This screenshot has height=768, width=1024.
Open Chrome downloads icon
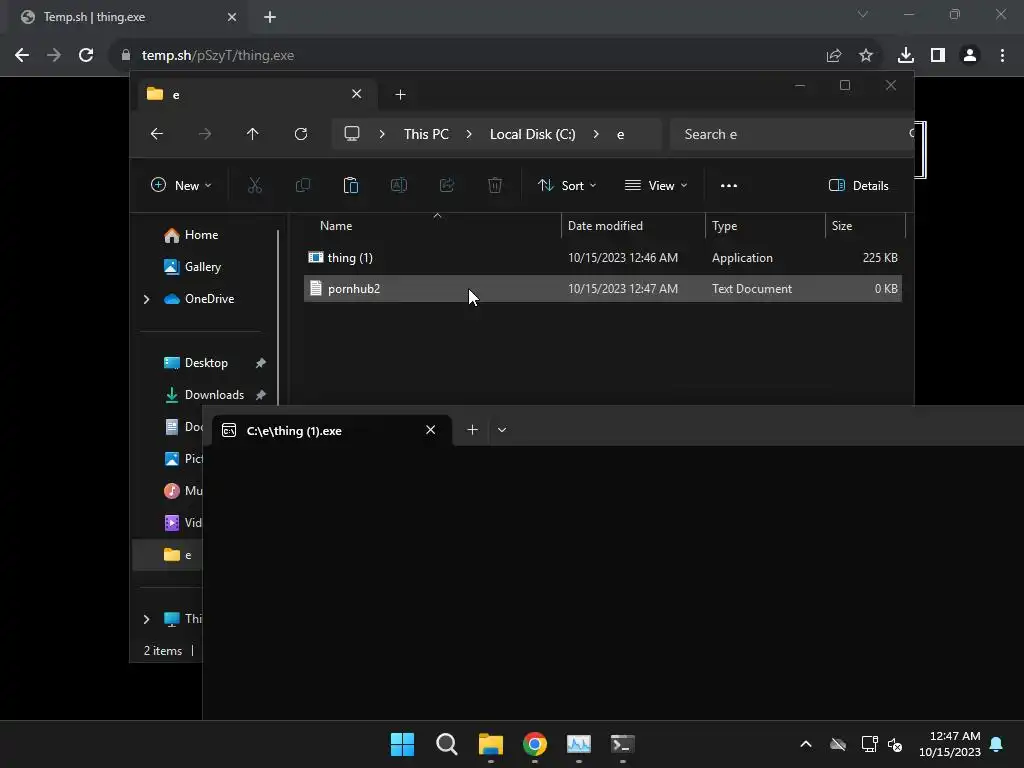tap(906, 56)
